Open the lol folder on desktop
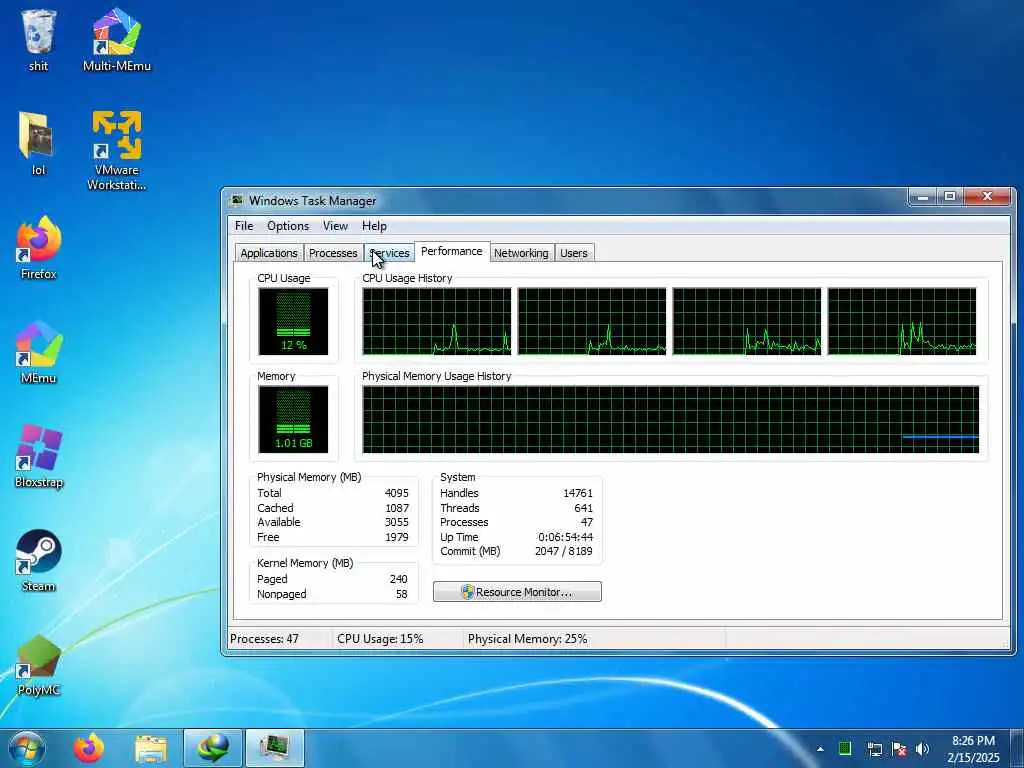Image resolution: width=1024 pixels, height=768 pixels. (x=38, y=142)
